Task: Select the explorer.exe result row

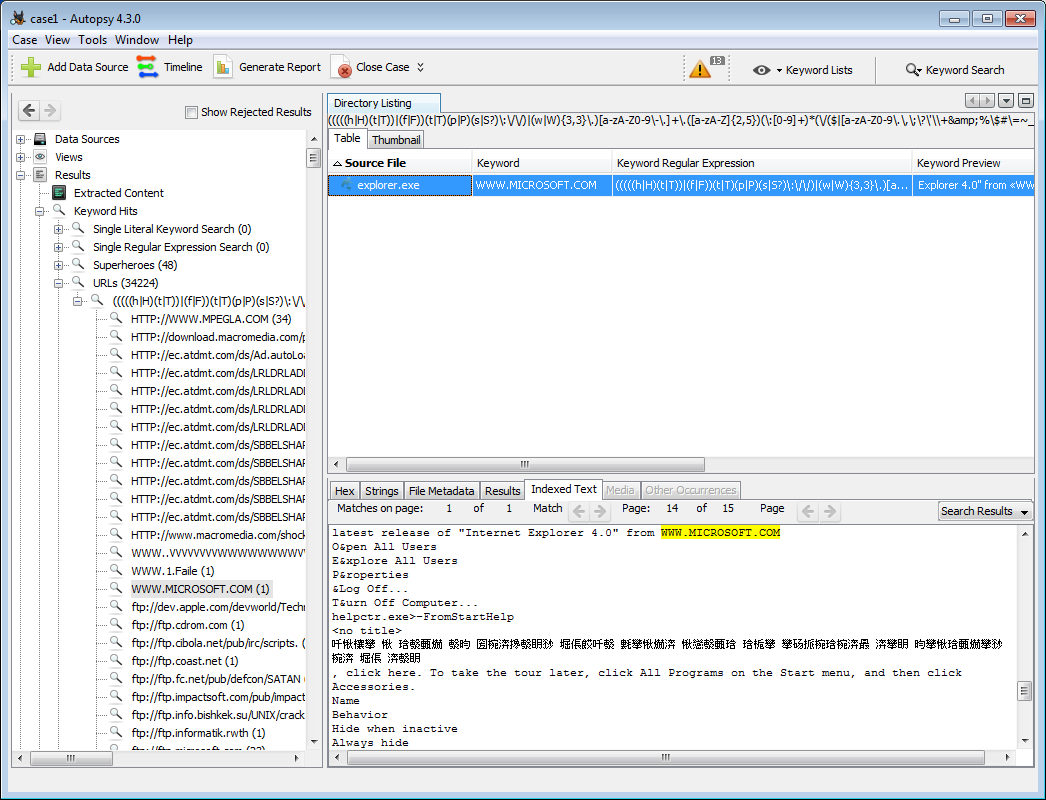Action: pyautogui.click(x=388, y=185)
